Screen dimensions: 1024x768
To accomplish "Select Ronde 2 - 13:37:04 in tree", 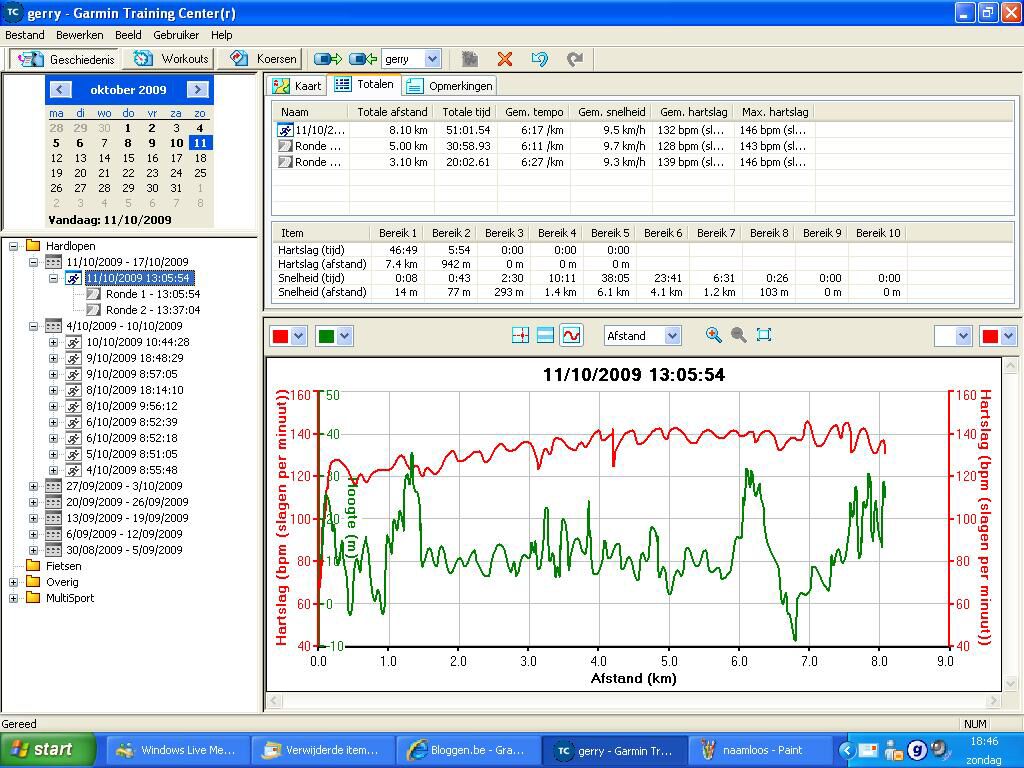I will 152,310.
